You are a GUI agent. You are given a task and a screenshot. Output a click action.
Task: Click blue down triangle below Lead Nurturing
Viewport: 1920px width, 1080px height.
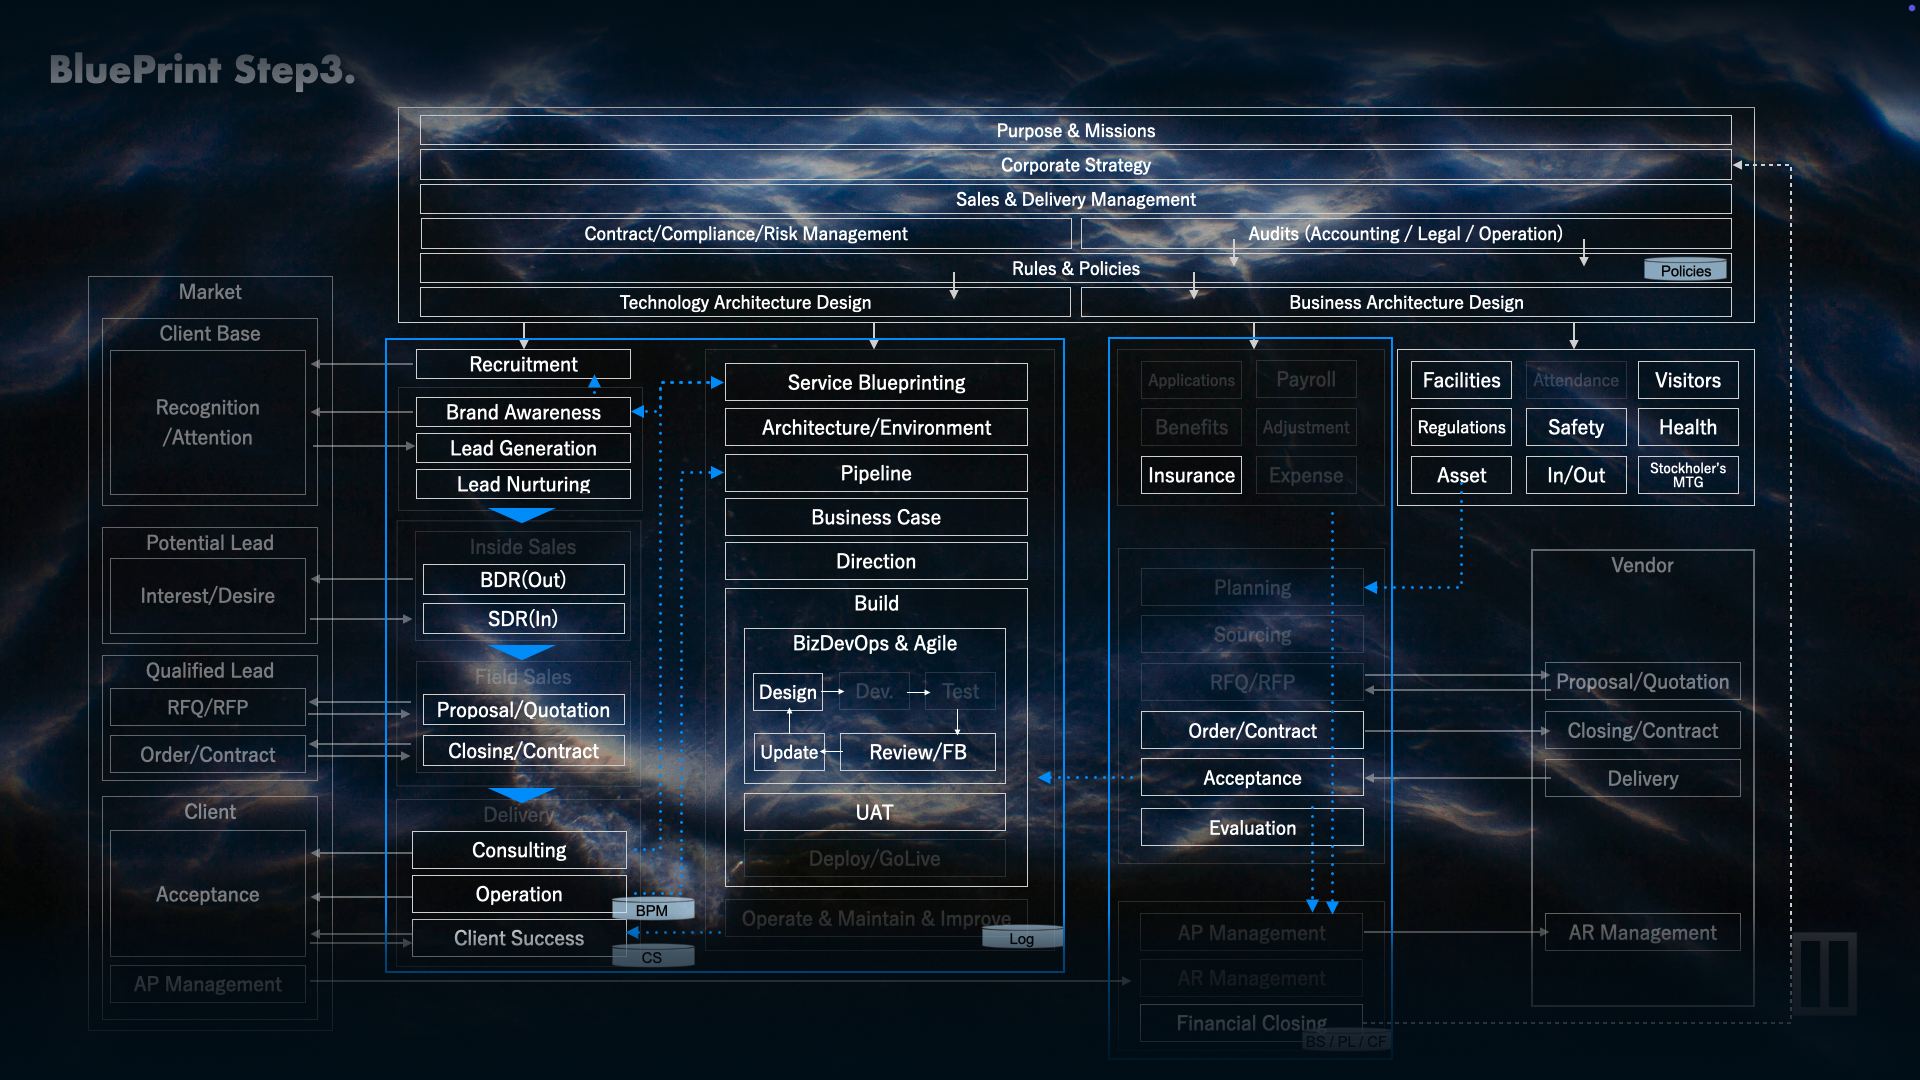(521, 515)
